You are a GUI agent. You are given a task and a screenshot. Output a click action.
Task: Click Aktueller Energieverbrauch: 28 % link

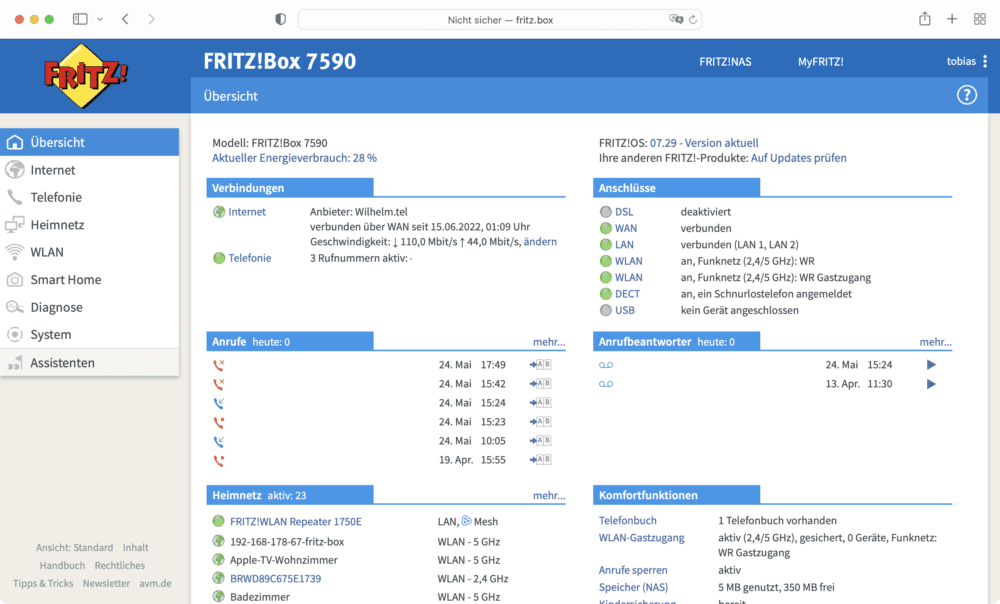pos(294,158)
